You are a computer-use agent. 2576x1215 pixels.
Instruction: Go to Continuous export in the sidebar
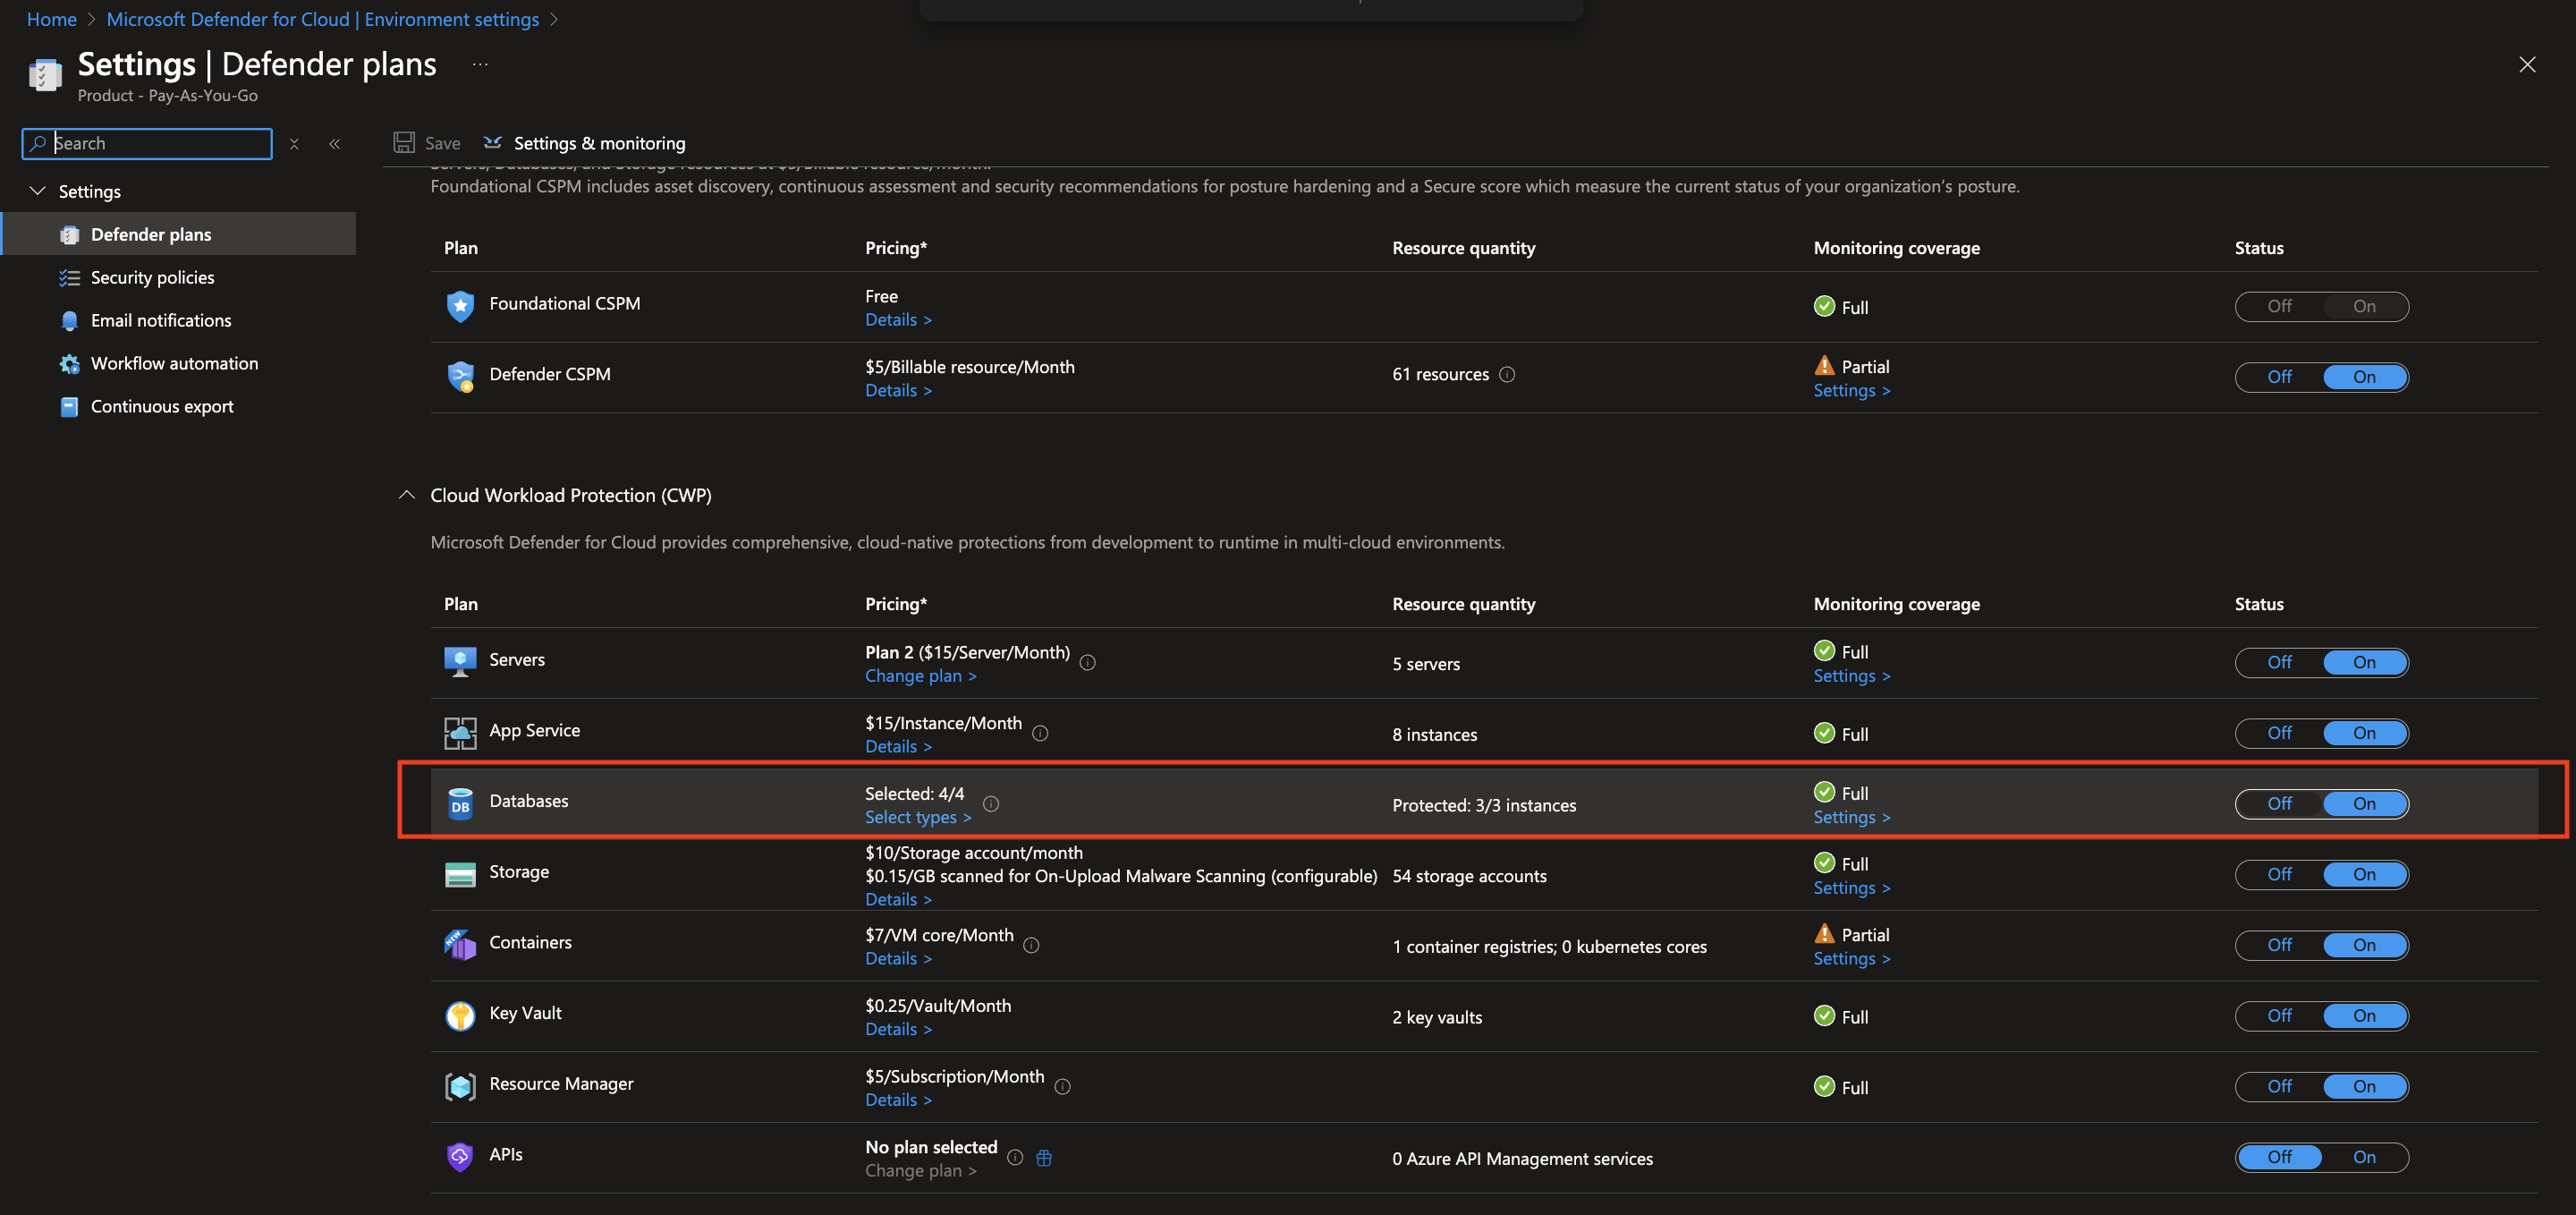162,406
